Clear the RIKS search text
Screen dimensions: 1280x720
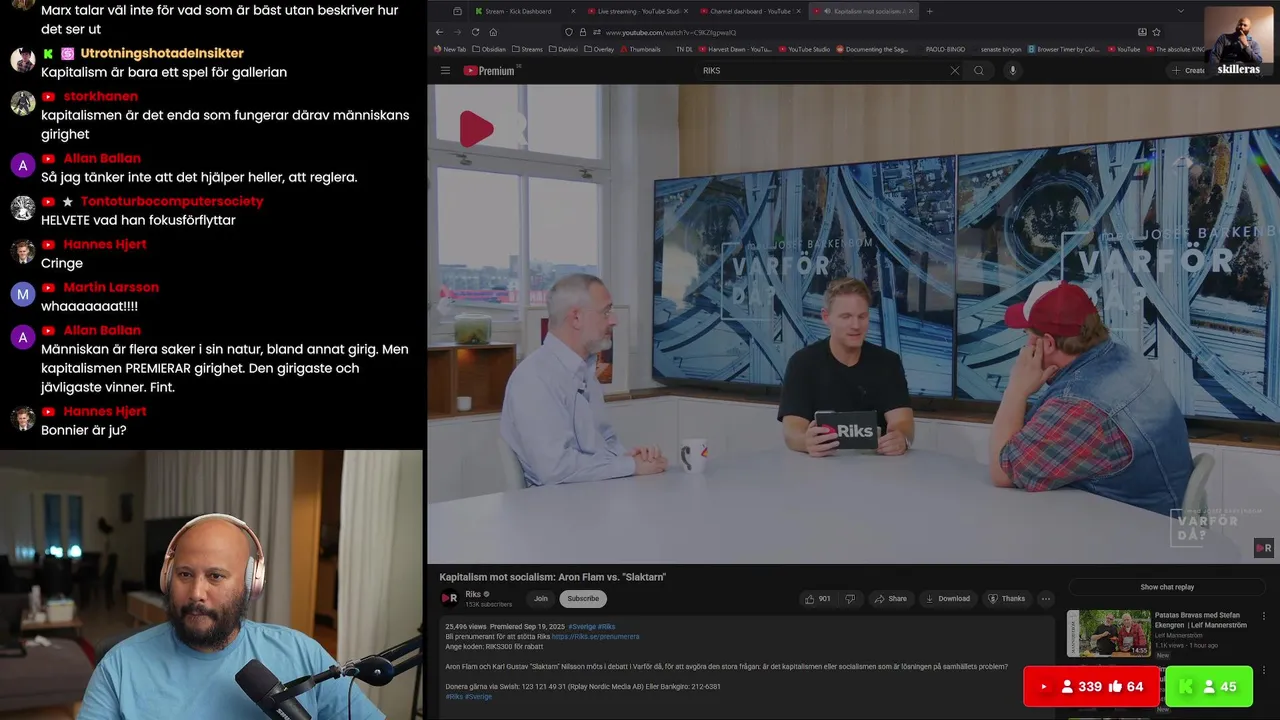coord(954,70)
